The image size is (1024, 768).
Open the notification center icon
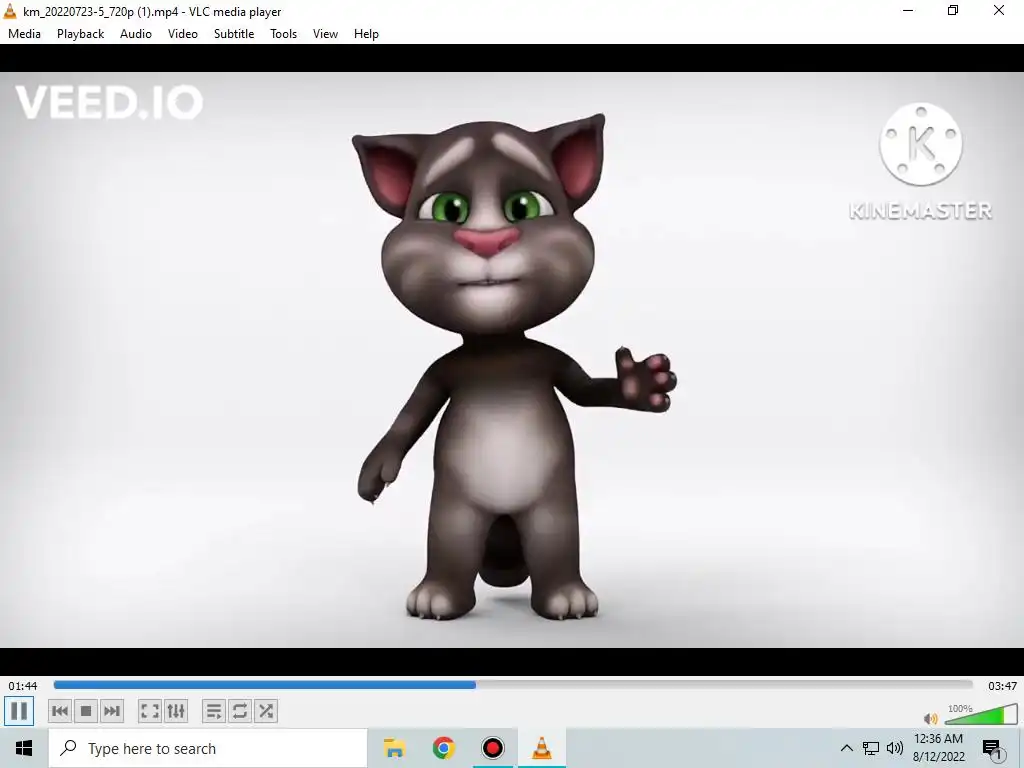(x=992, y=748)
